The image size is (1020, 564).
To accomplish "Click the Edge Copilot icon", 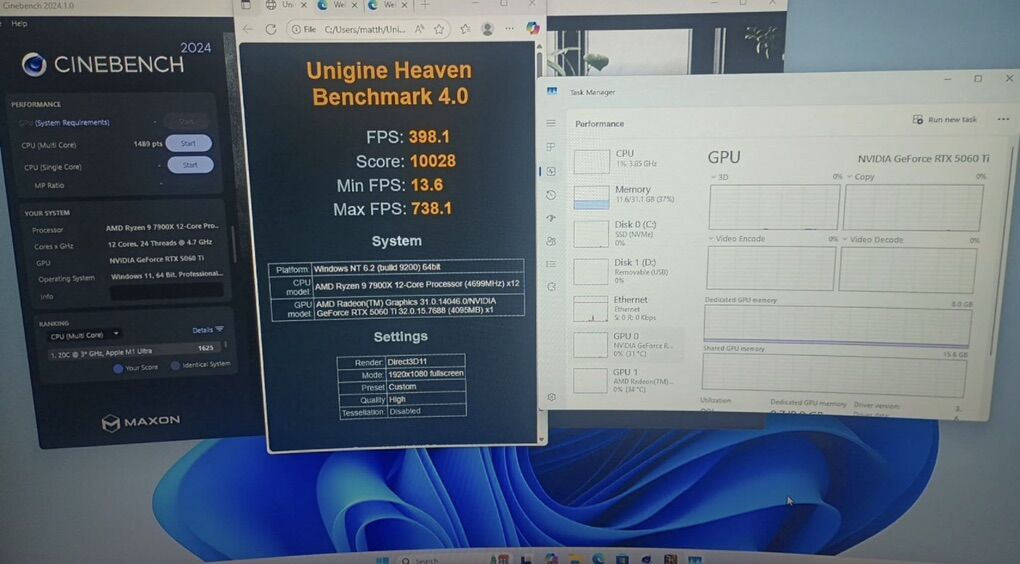I will point(533,29).
